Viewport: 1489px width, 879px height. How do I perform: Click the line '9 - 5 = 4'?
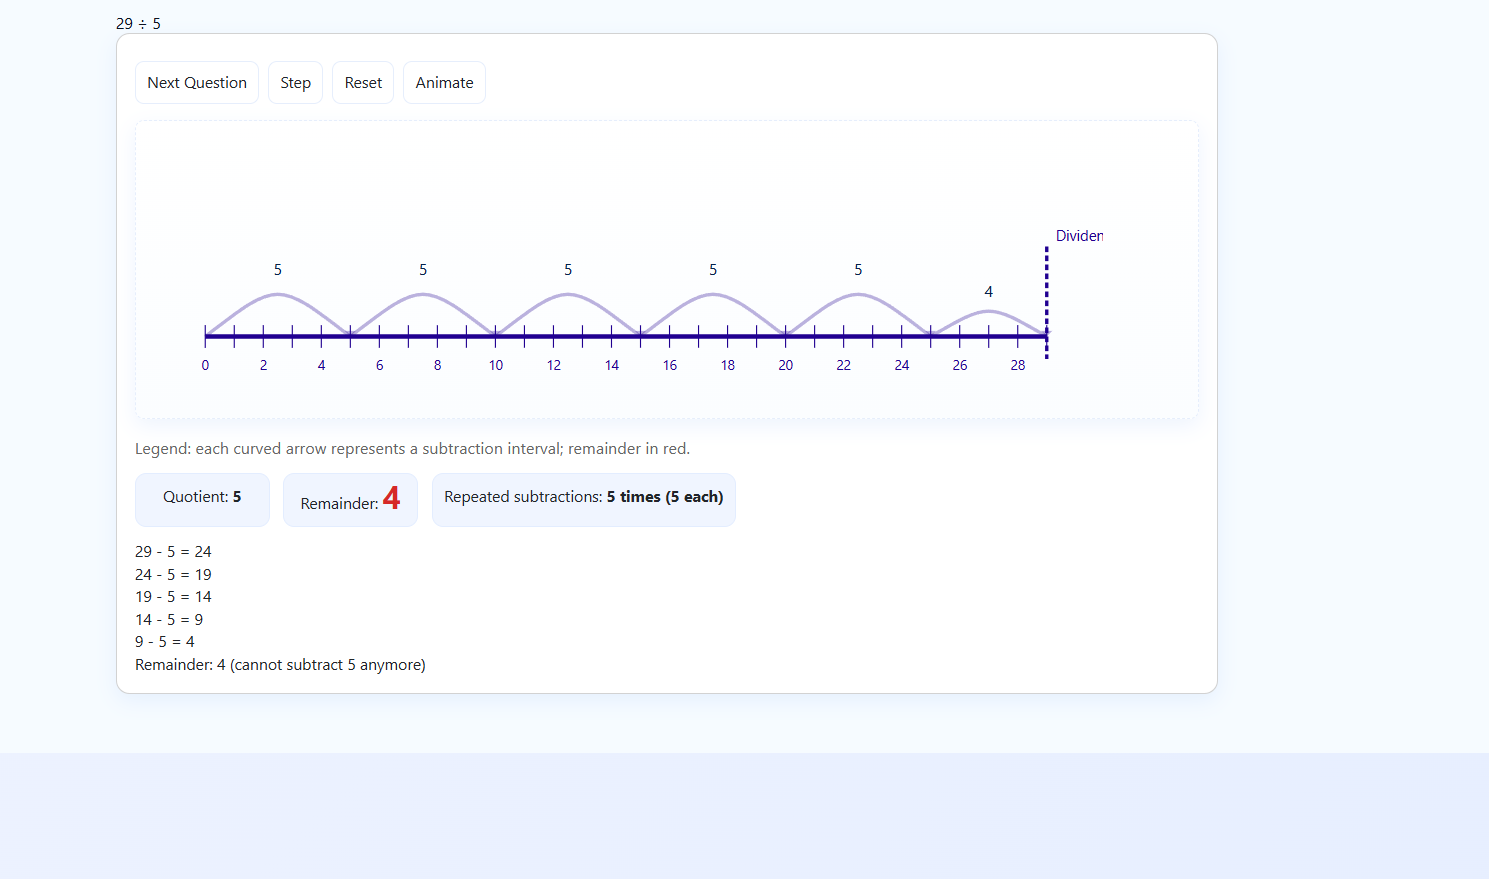point(165,642)
